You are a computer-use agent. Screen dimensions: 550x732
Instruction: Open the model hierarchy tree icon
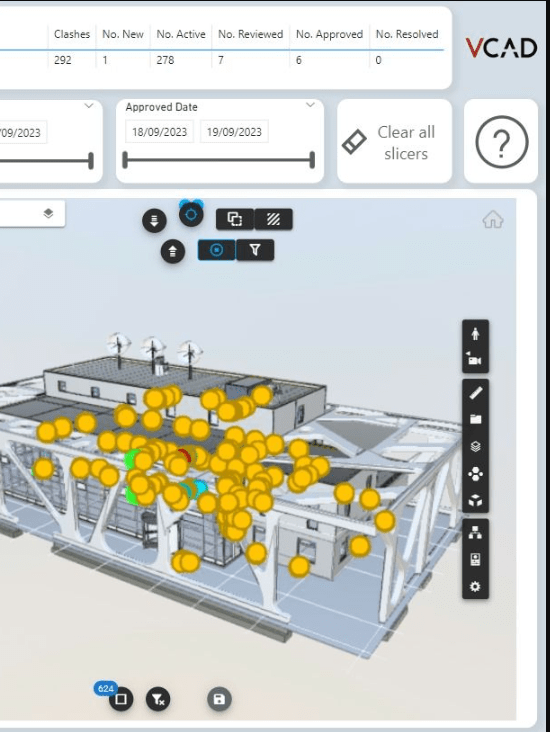[x=475, y=532]
